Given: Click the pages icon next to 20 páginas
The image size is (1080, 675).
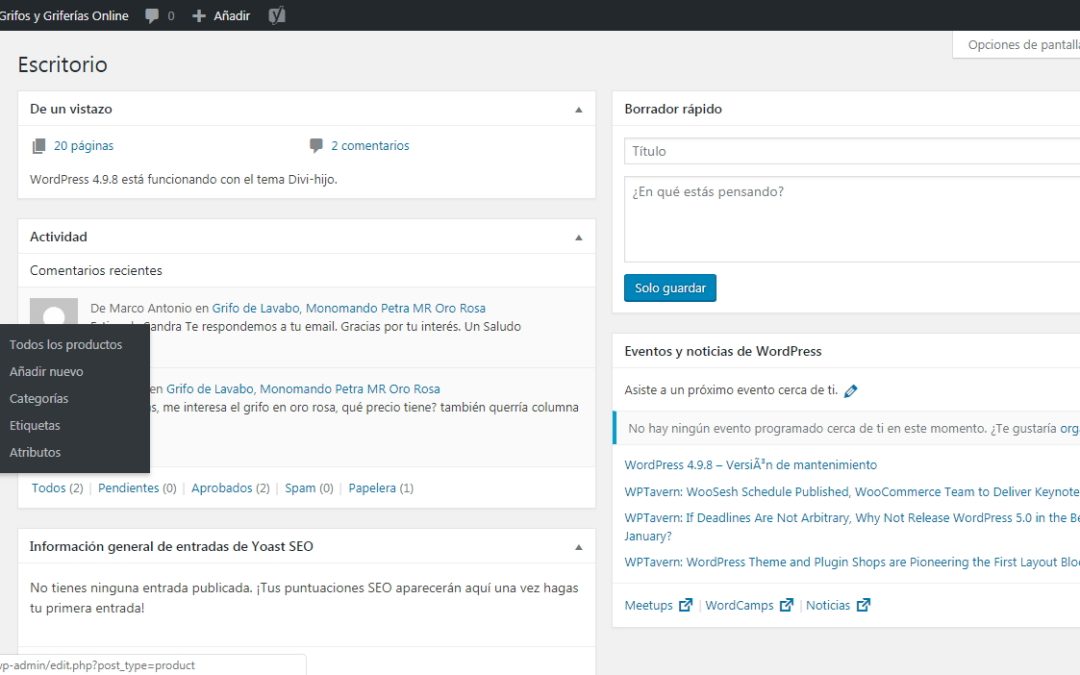Looking at the screenshot, I should (x=39, y=146).
